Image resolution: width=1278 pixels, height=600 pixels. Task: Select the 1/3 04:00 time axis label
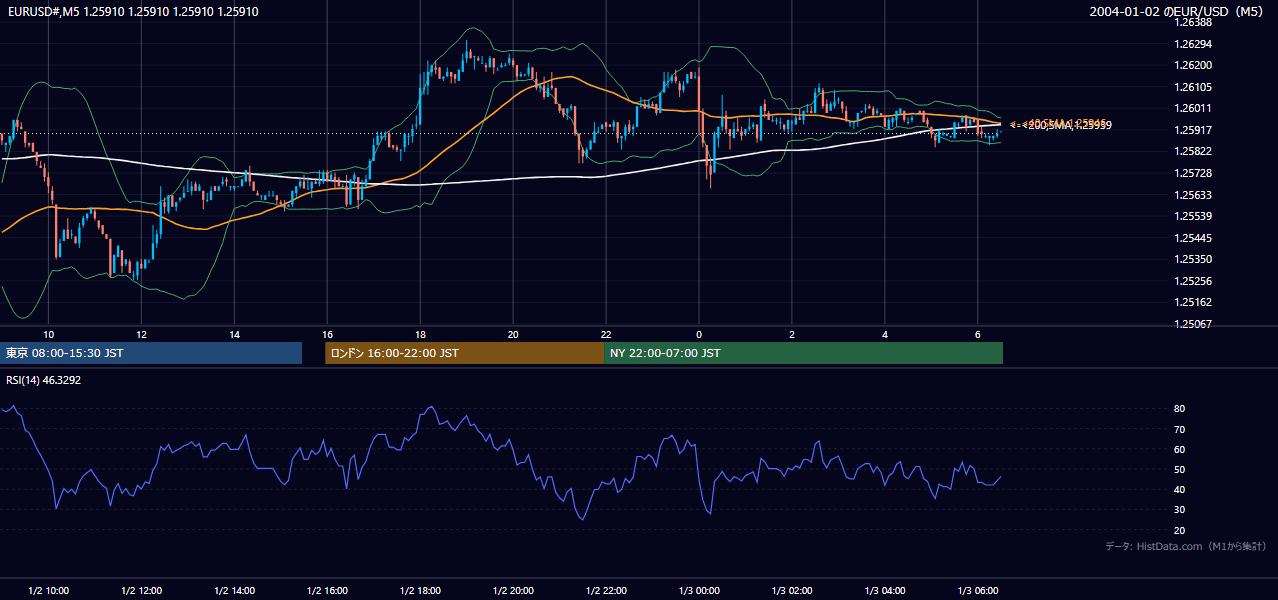[885, 591]
